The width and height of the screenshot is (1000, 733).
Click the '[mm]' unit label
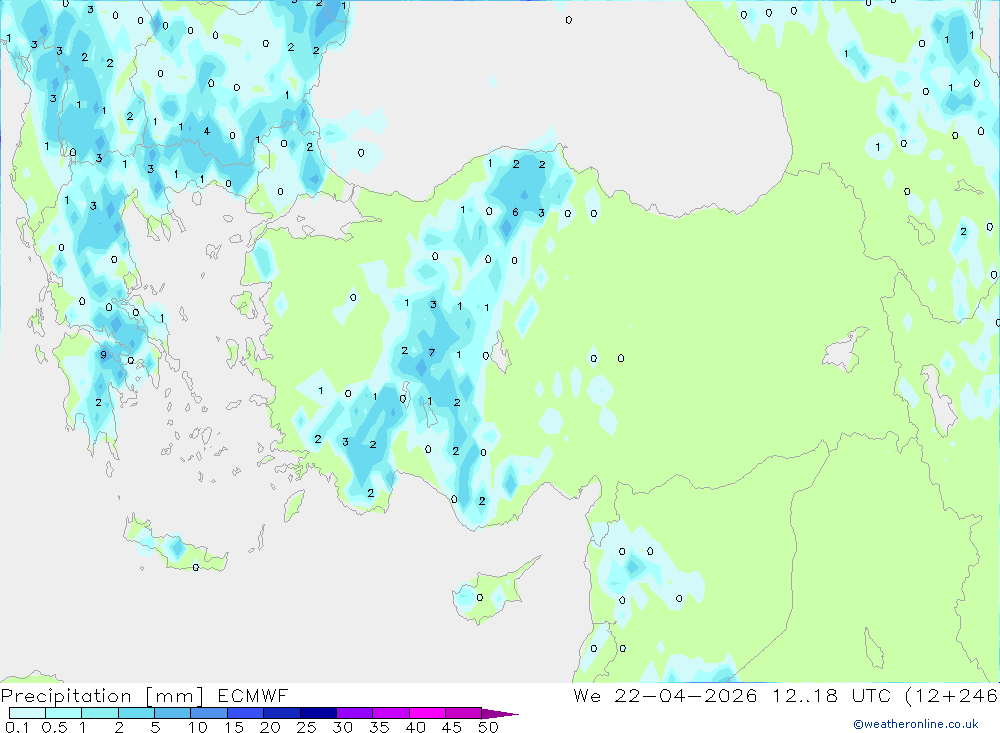click(175, 696)
